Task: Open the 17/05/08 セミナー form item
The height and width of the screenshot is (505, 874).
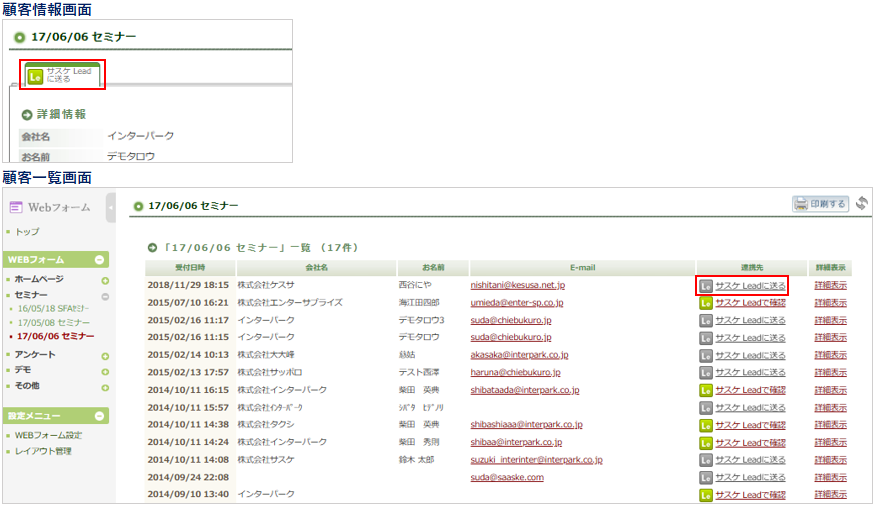Action: point(54,322)
